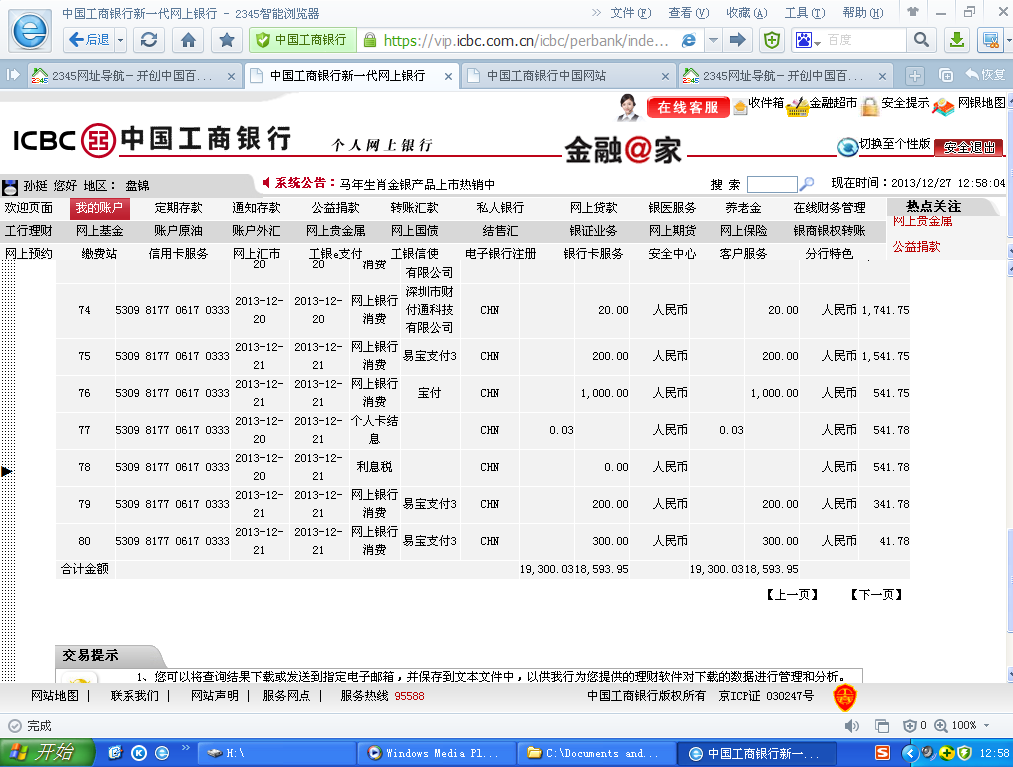Click the 搜索 text input field
1013x767 pixels.
771,184
